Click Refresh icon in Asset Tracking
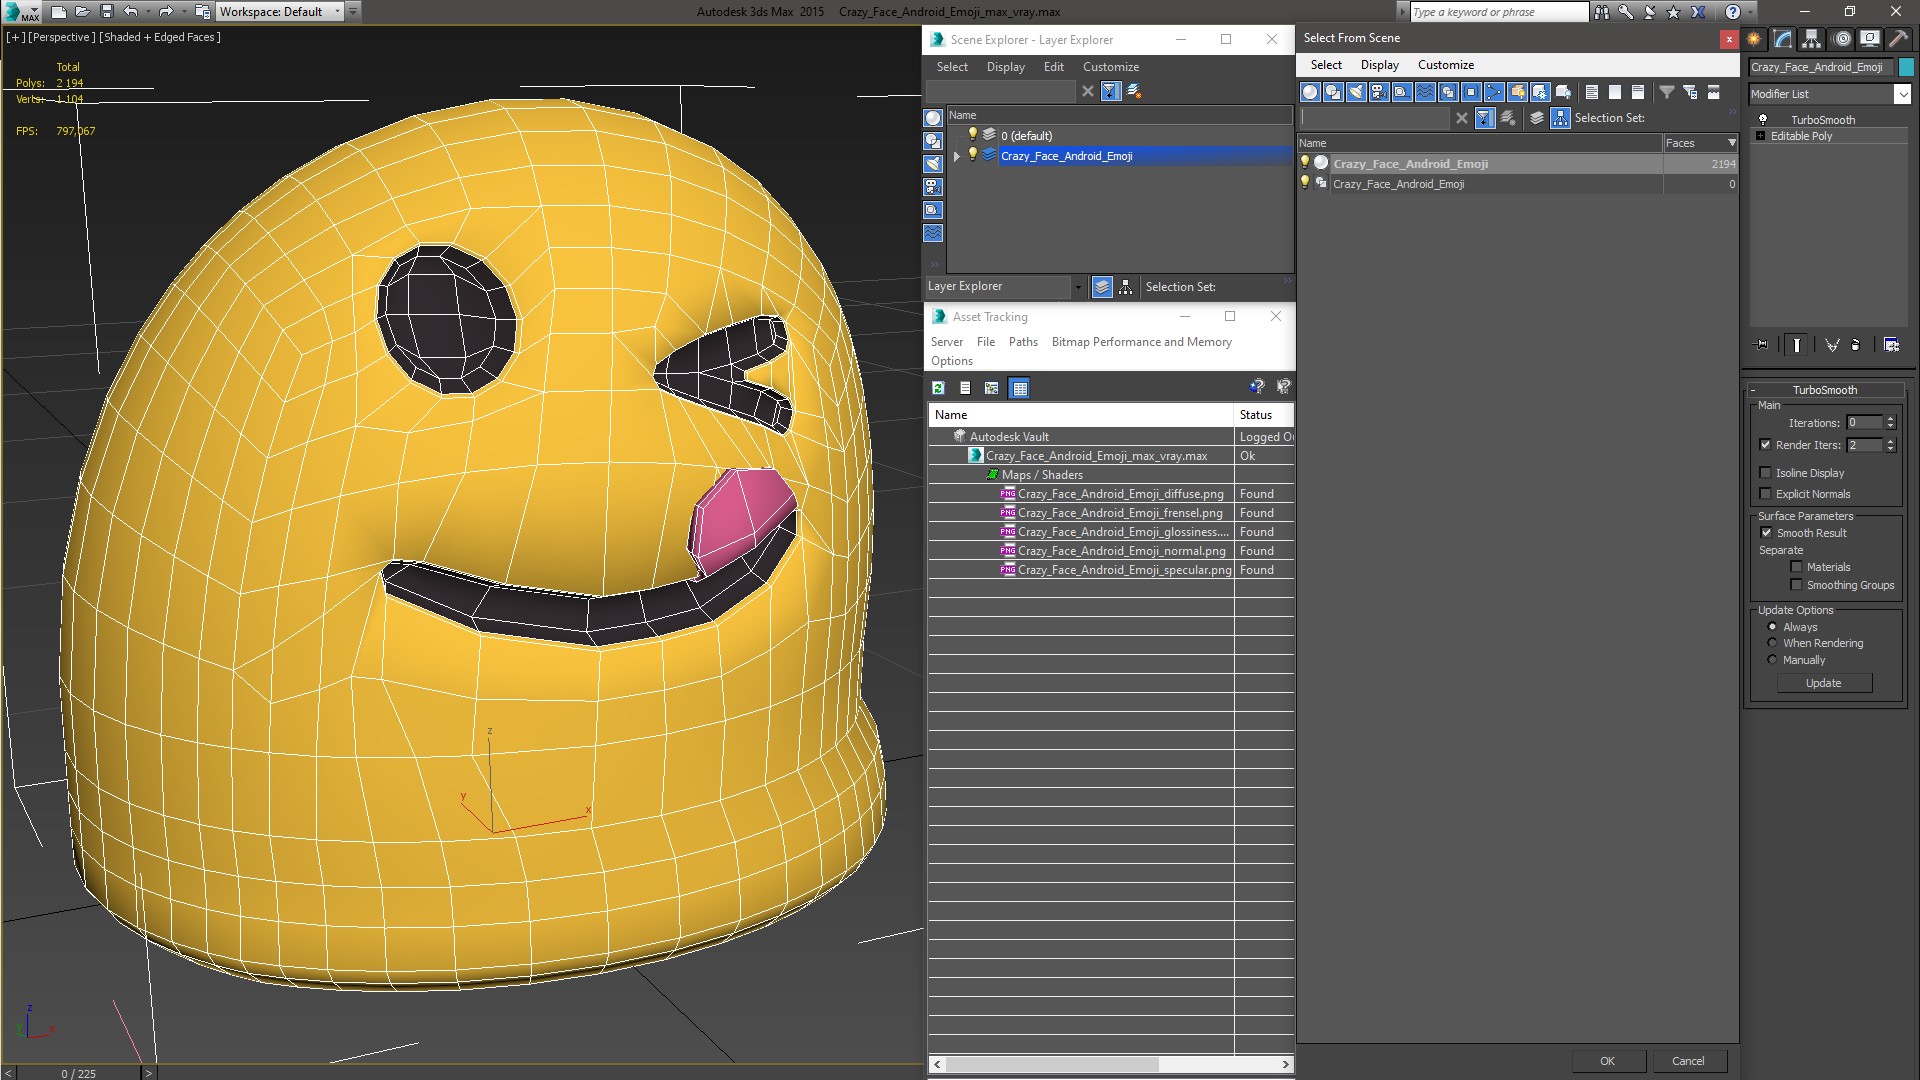1920x1080 pixels. pyautogui.click(x=938, y=388)
